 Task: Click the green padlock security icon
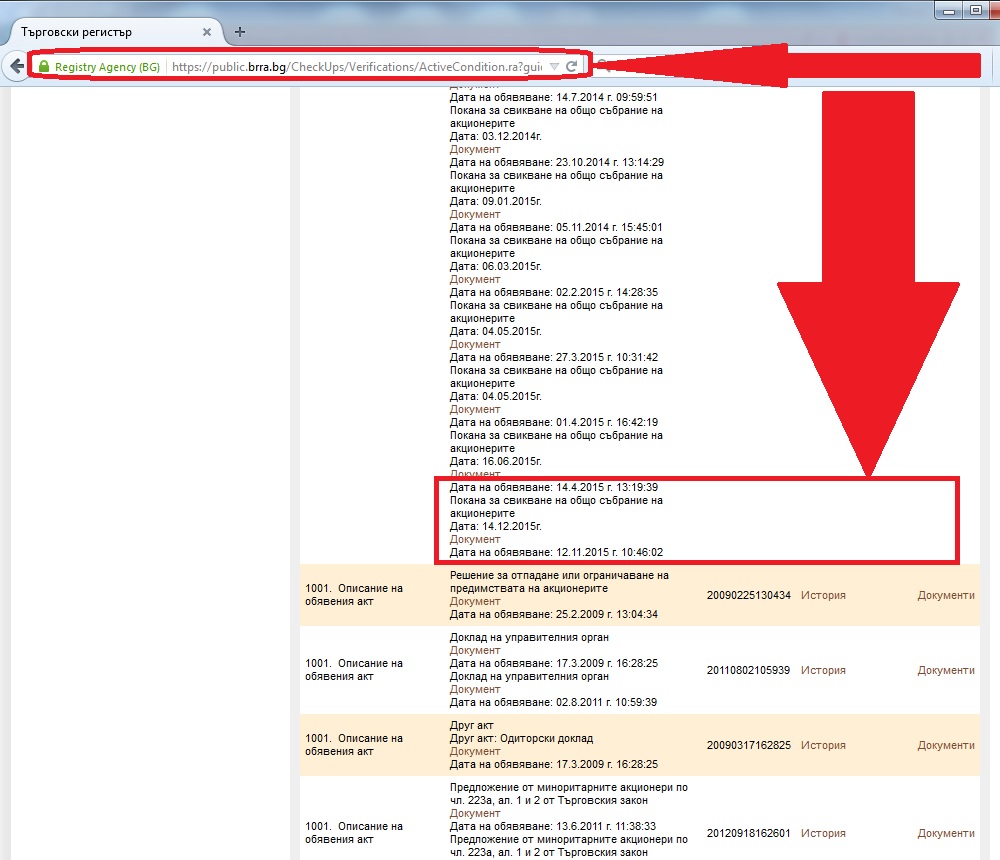click(44, 67)
